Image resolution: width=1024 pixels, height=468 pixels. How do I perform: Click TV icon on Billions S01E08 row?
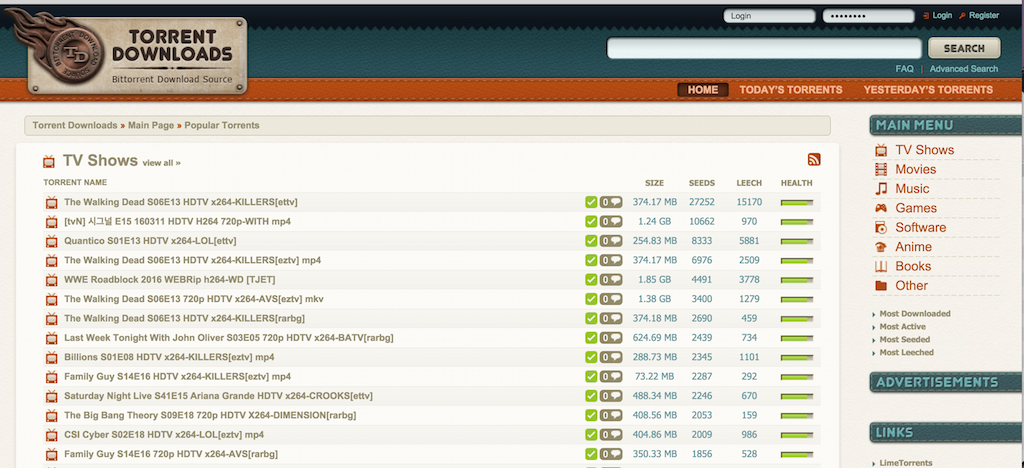point(52,358)
